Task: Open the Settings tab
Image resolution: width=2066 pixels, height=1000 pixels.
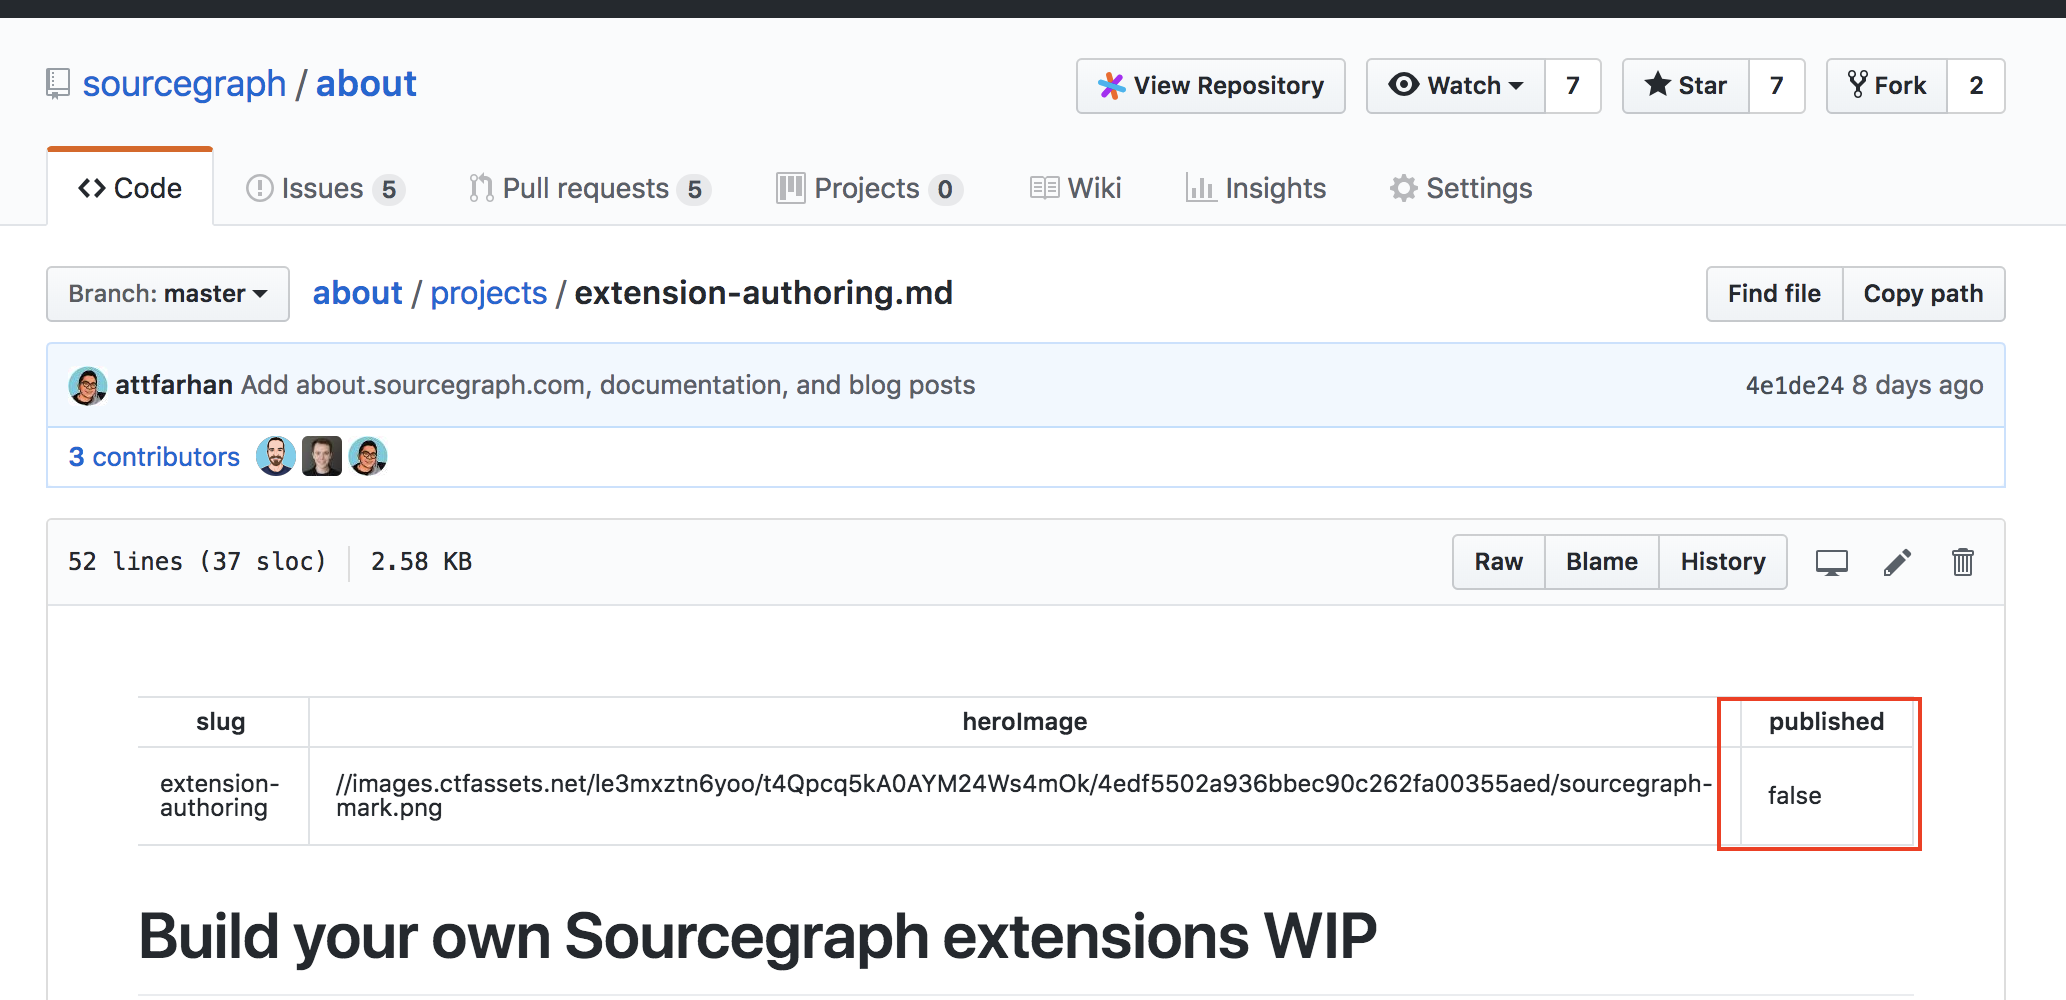Action: tap(1461, 188)
